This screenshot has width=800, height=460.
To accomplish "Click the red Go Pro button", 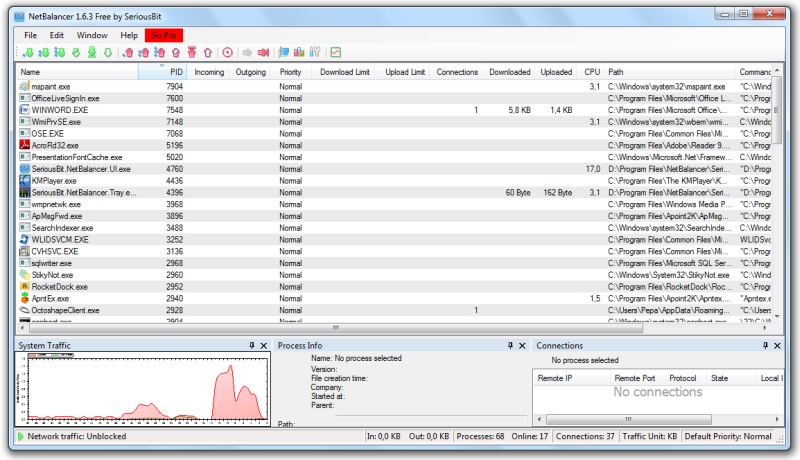I will coord(164,35).
